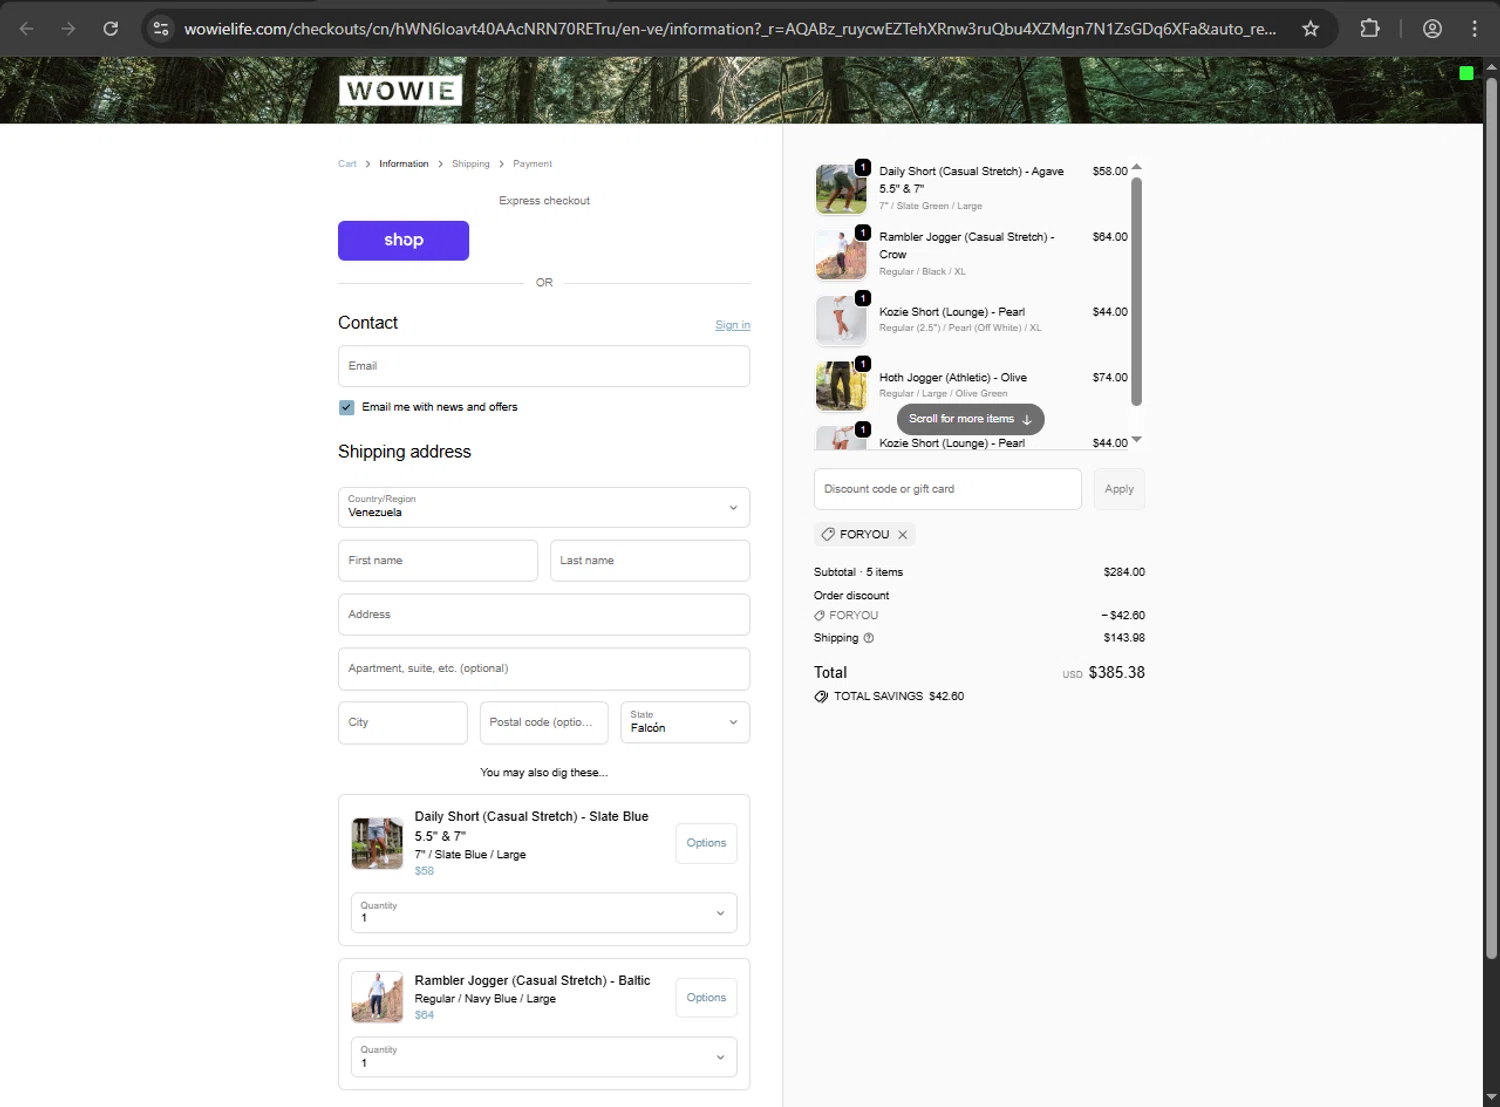Focus the Last name field

coord(650,561)
